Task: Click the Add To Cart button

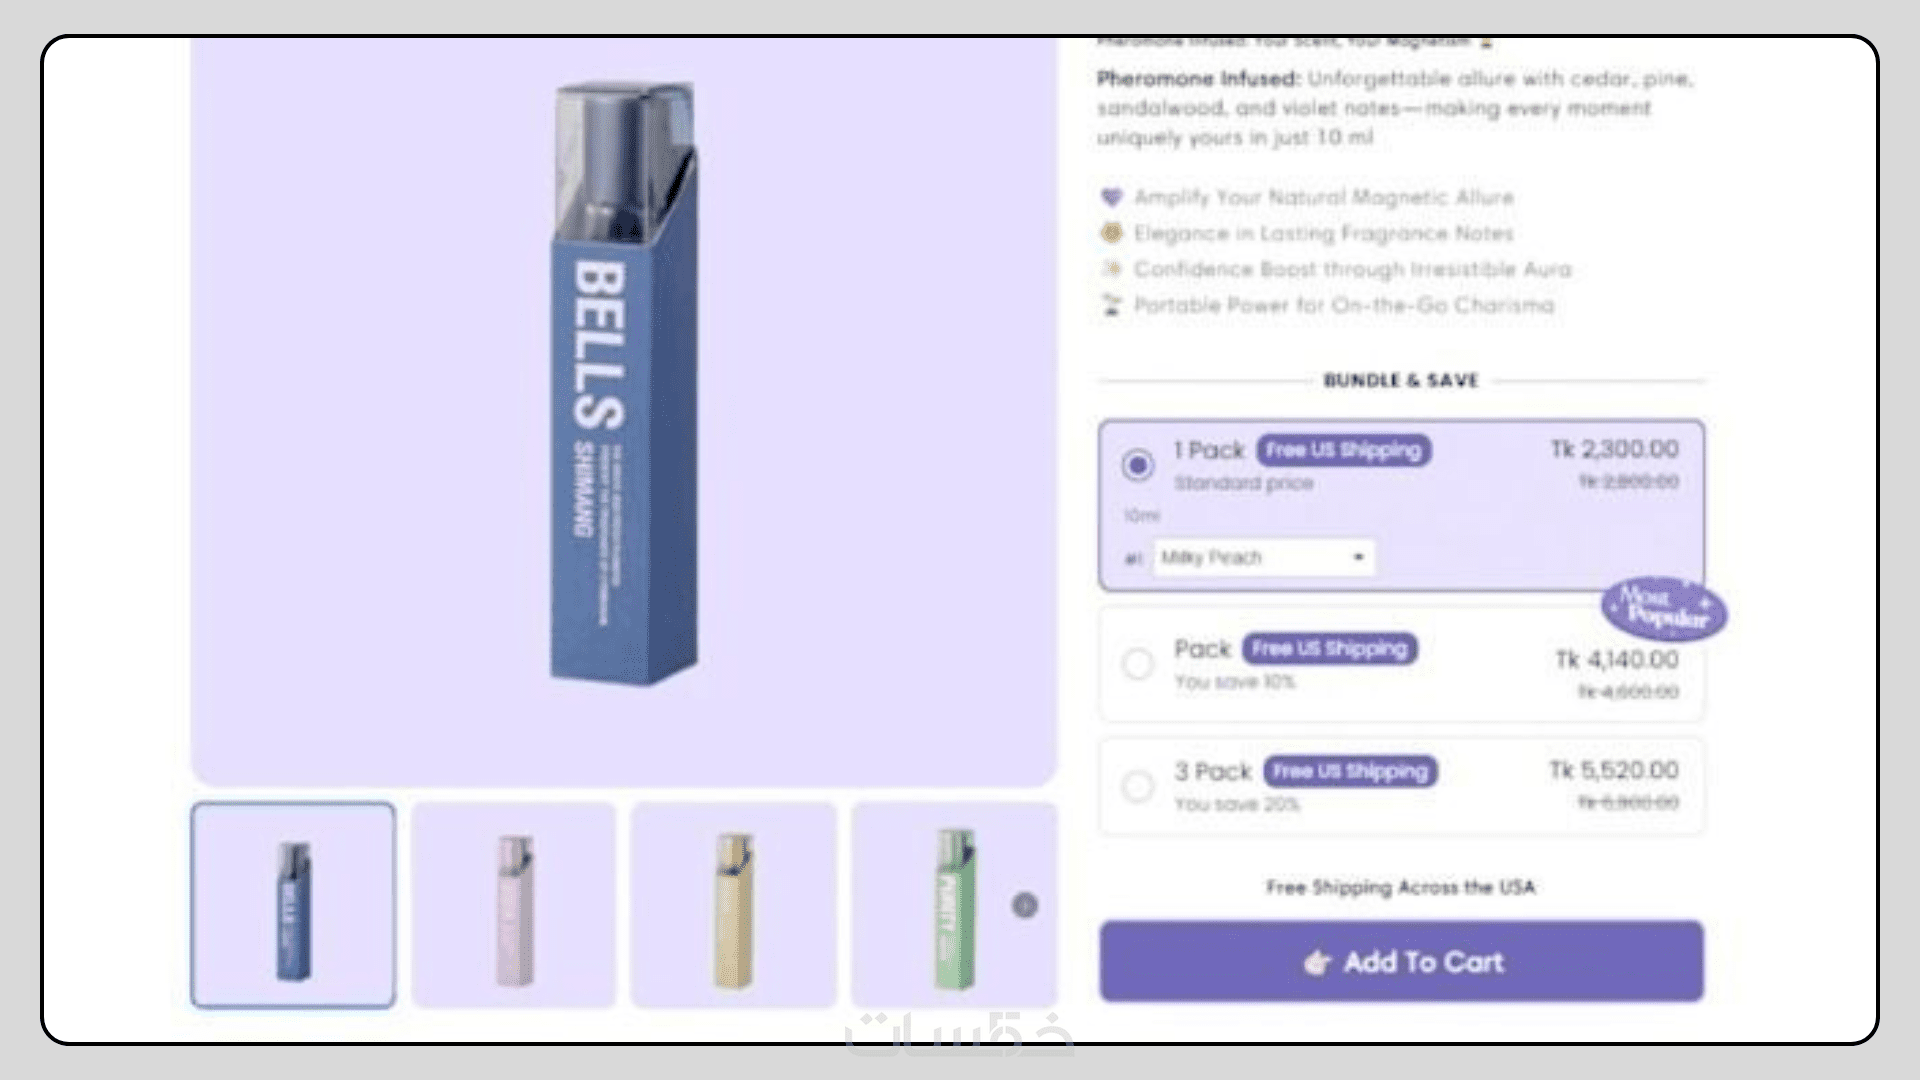Action: click(1401, 961)
